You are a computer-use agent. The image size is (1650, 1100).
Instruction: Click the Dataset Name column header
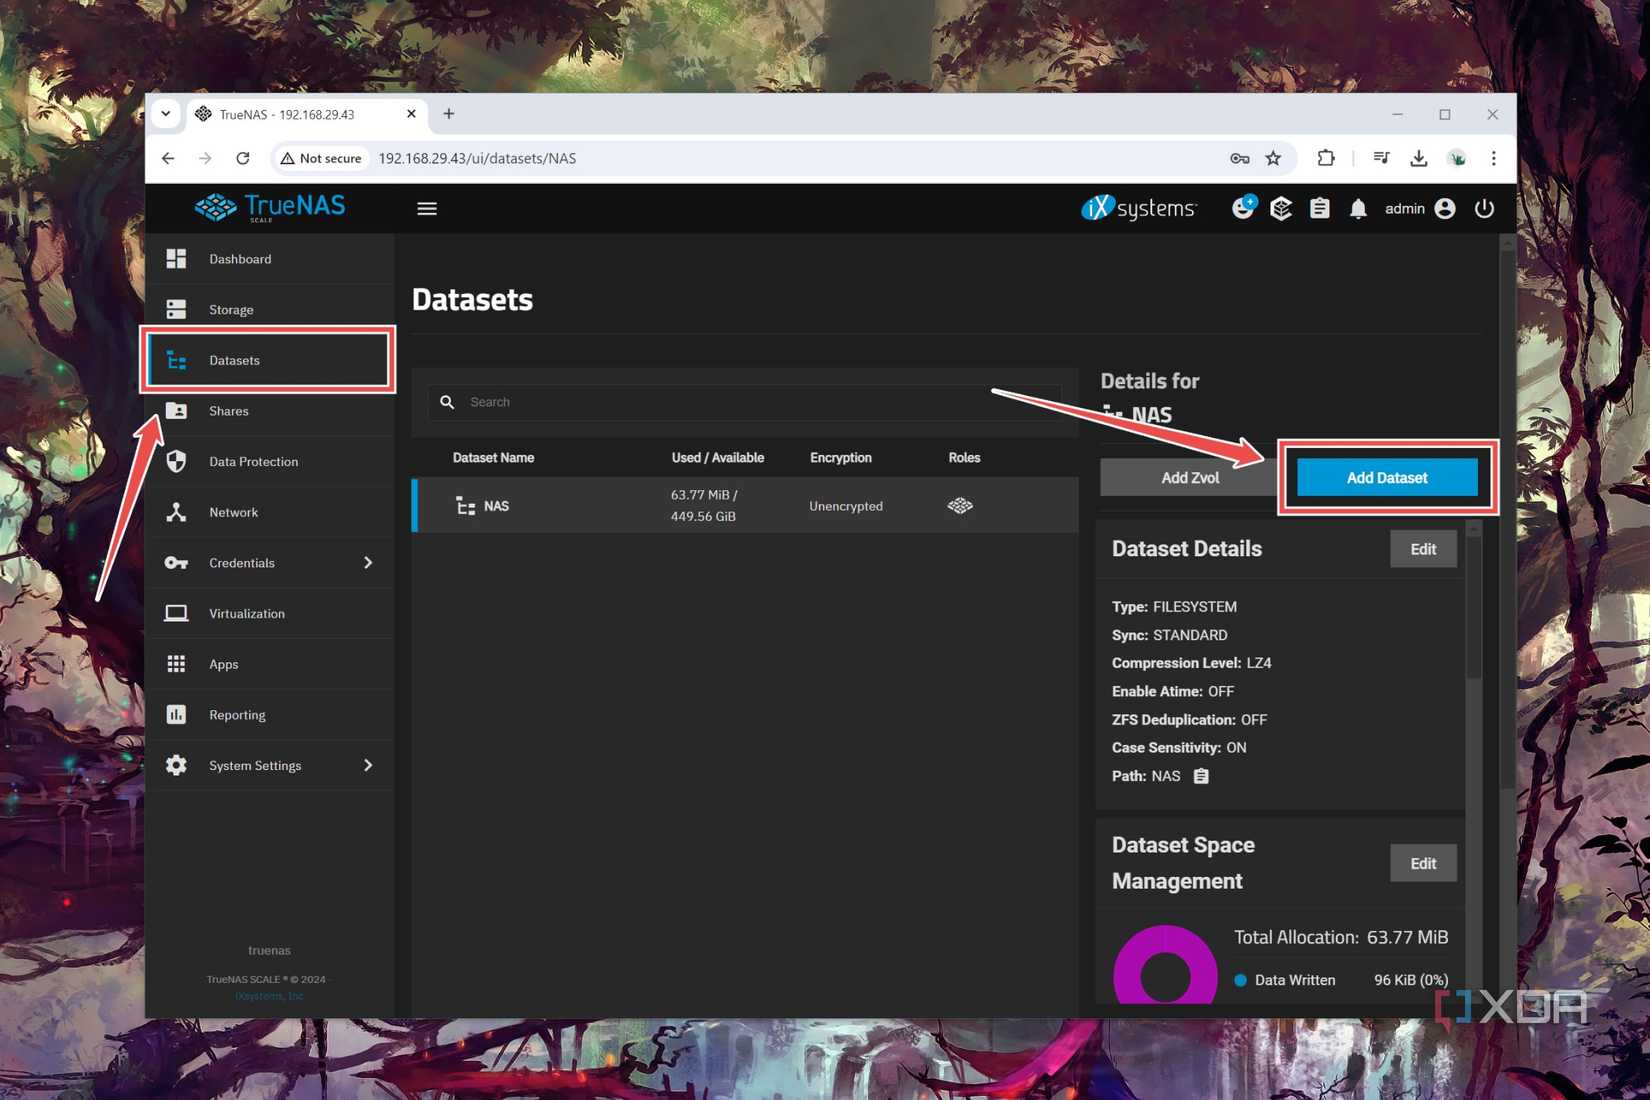click(493, 458)
